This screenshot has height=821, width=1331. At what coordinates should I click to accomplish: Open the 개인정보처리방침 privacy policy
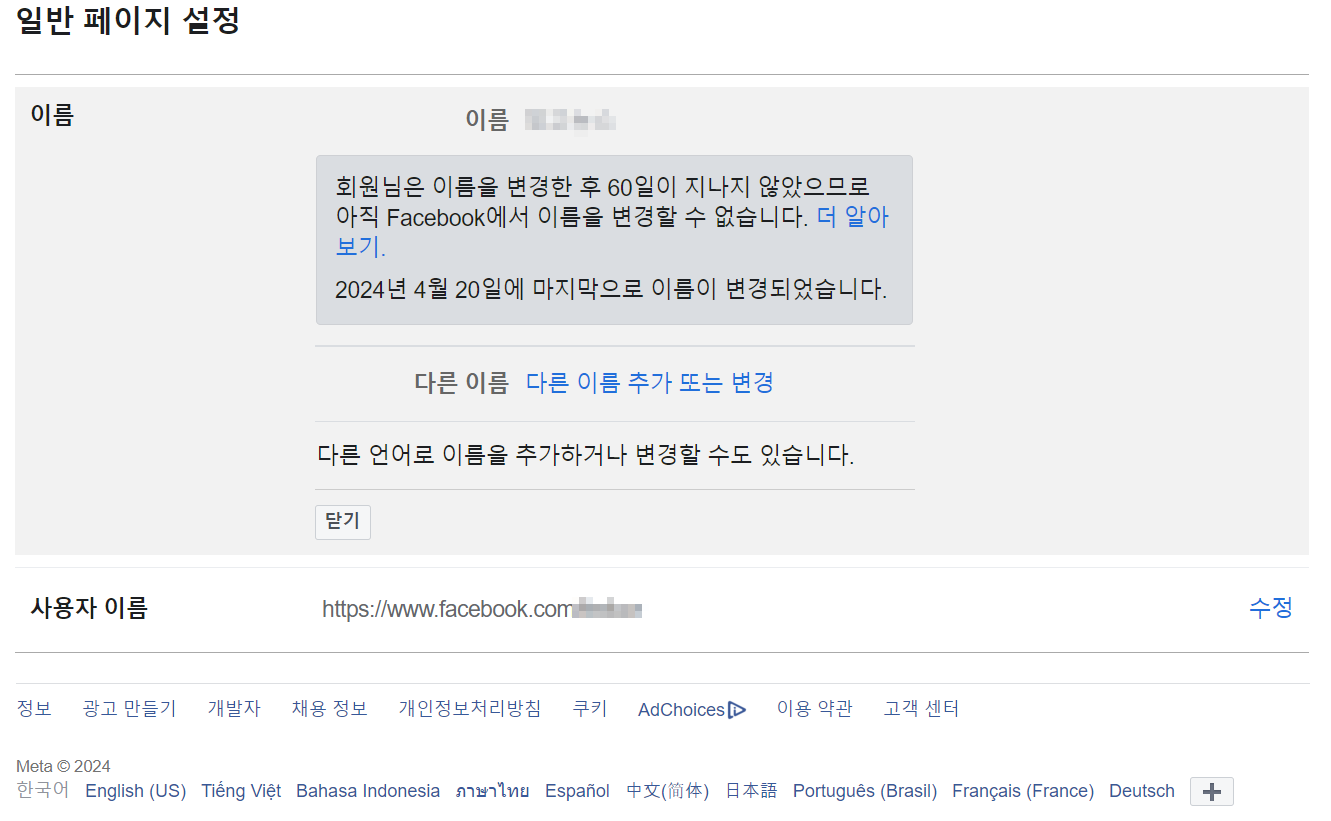[469, 708]
